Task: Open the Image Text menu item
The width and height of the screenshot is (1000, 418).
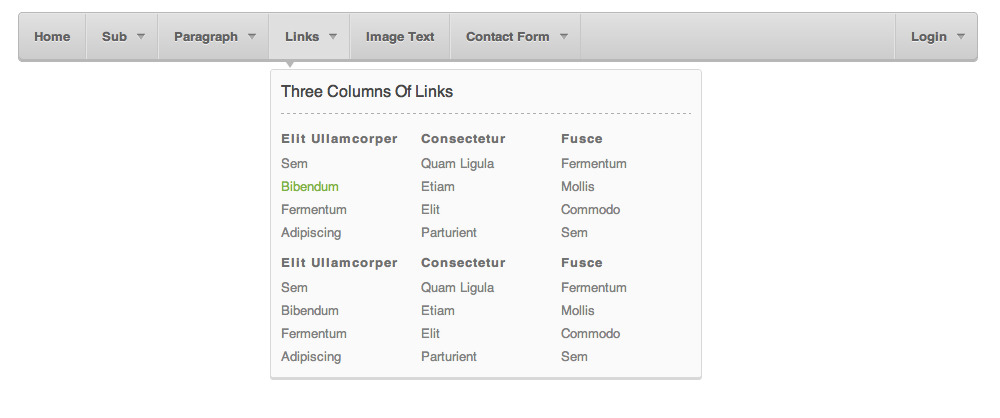Action: 400,37
